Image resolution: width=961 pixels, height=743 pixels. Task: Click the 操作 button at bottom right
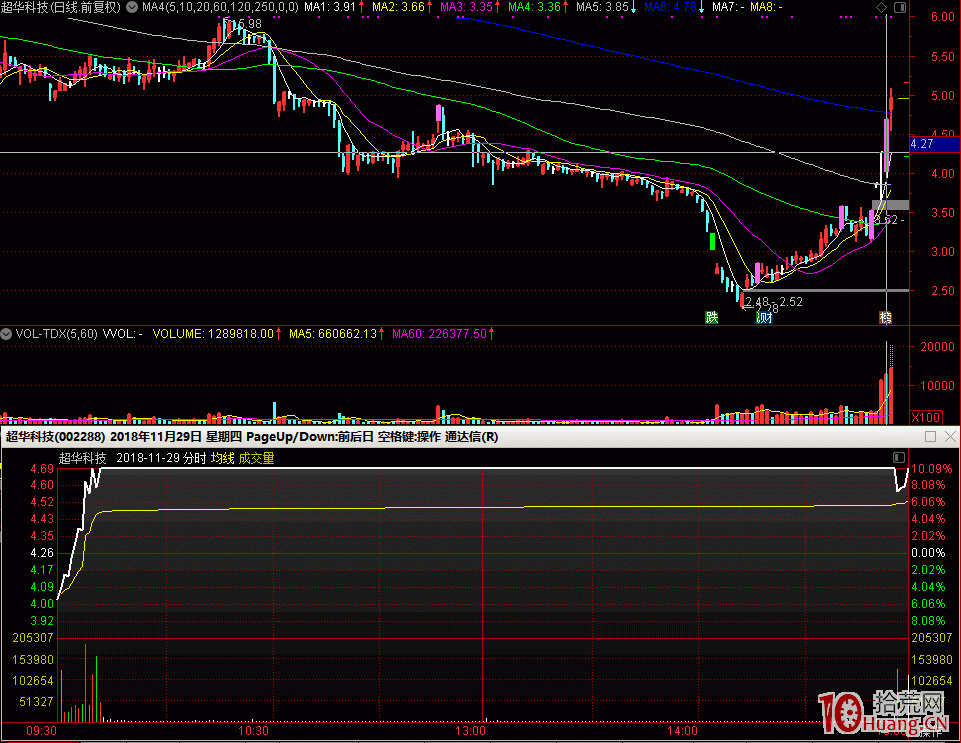pos(930,733)
